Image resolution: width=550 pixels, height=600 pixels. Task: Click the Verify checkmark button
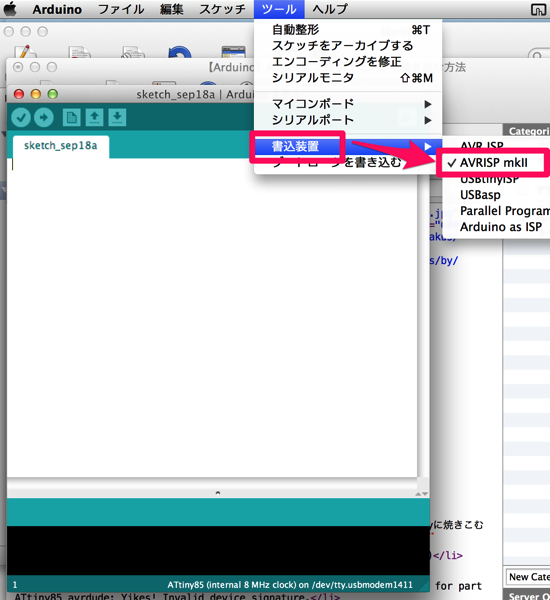21,117
